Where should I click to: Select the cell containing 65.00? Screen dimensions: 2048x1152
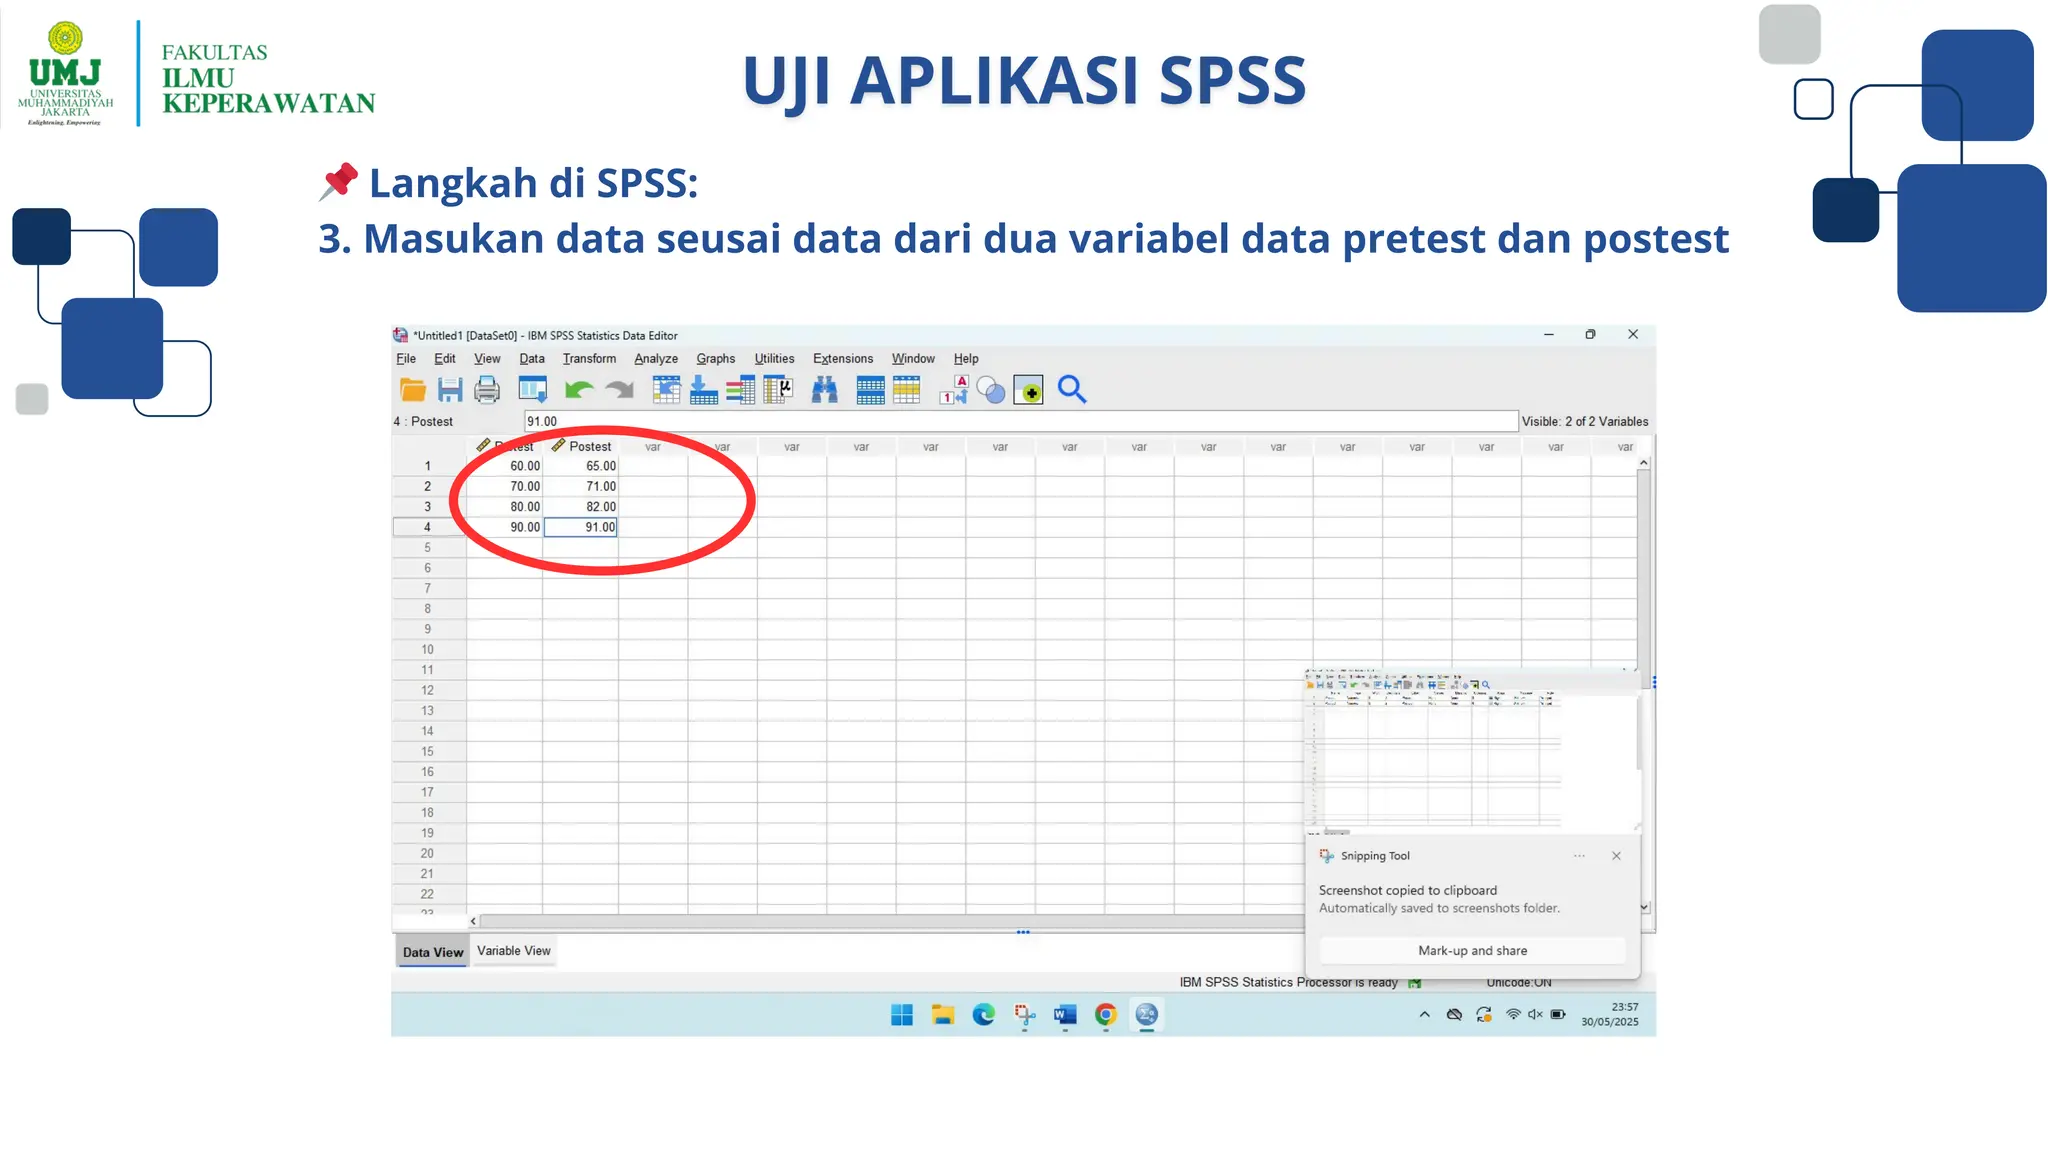click(x=581, y=466)
